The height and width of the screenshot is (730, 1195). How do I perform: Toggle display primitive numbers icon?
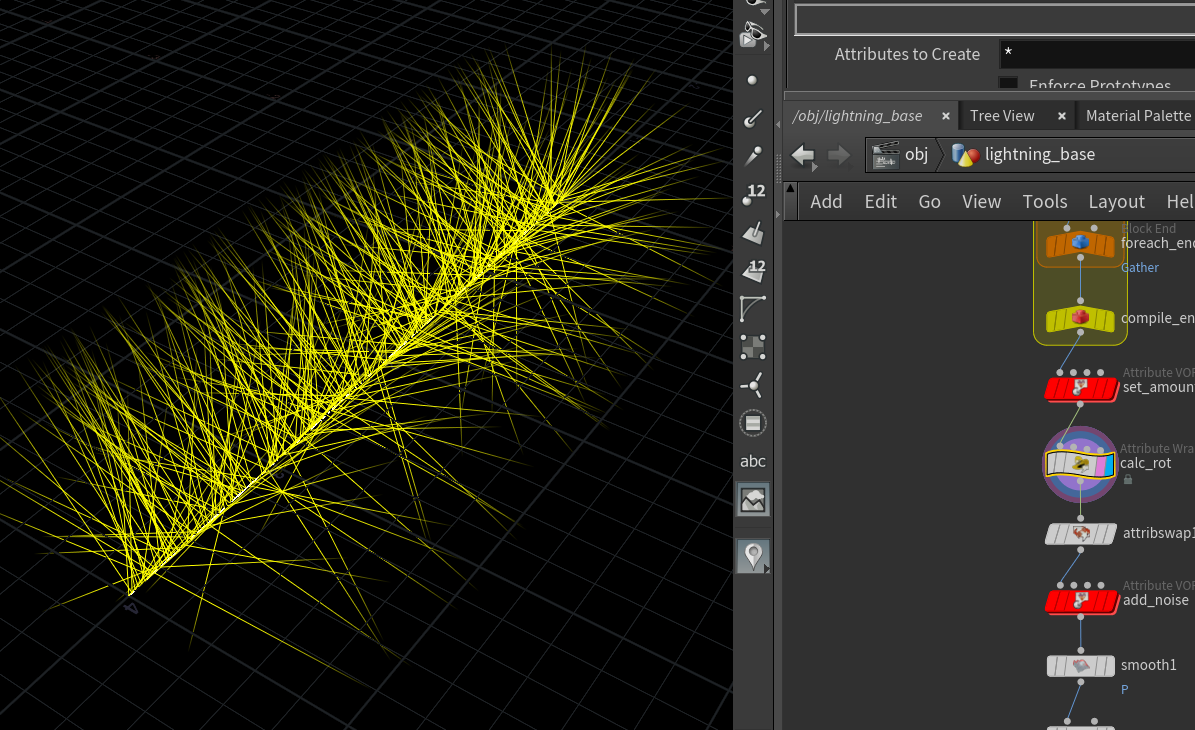tap(752, 271)
